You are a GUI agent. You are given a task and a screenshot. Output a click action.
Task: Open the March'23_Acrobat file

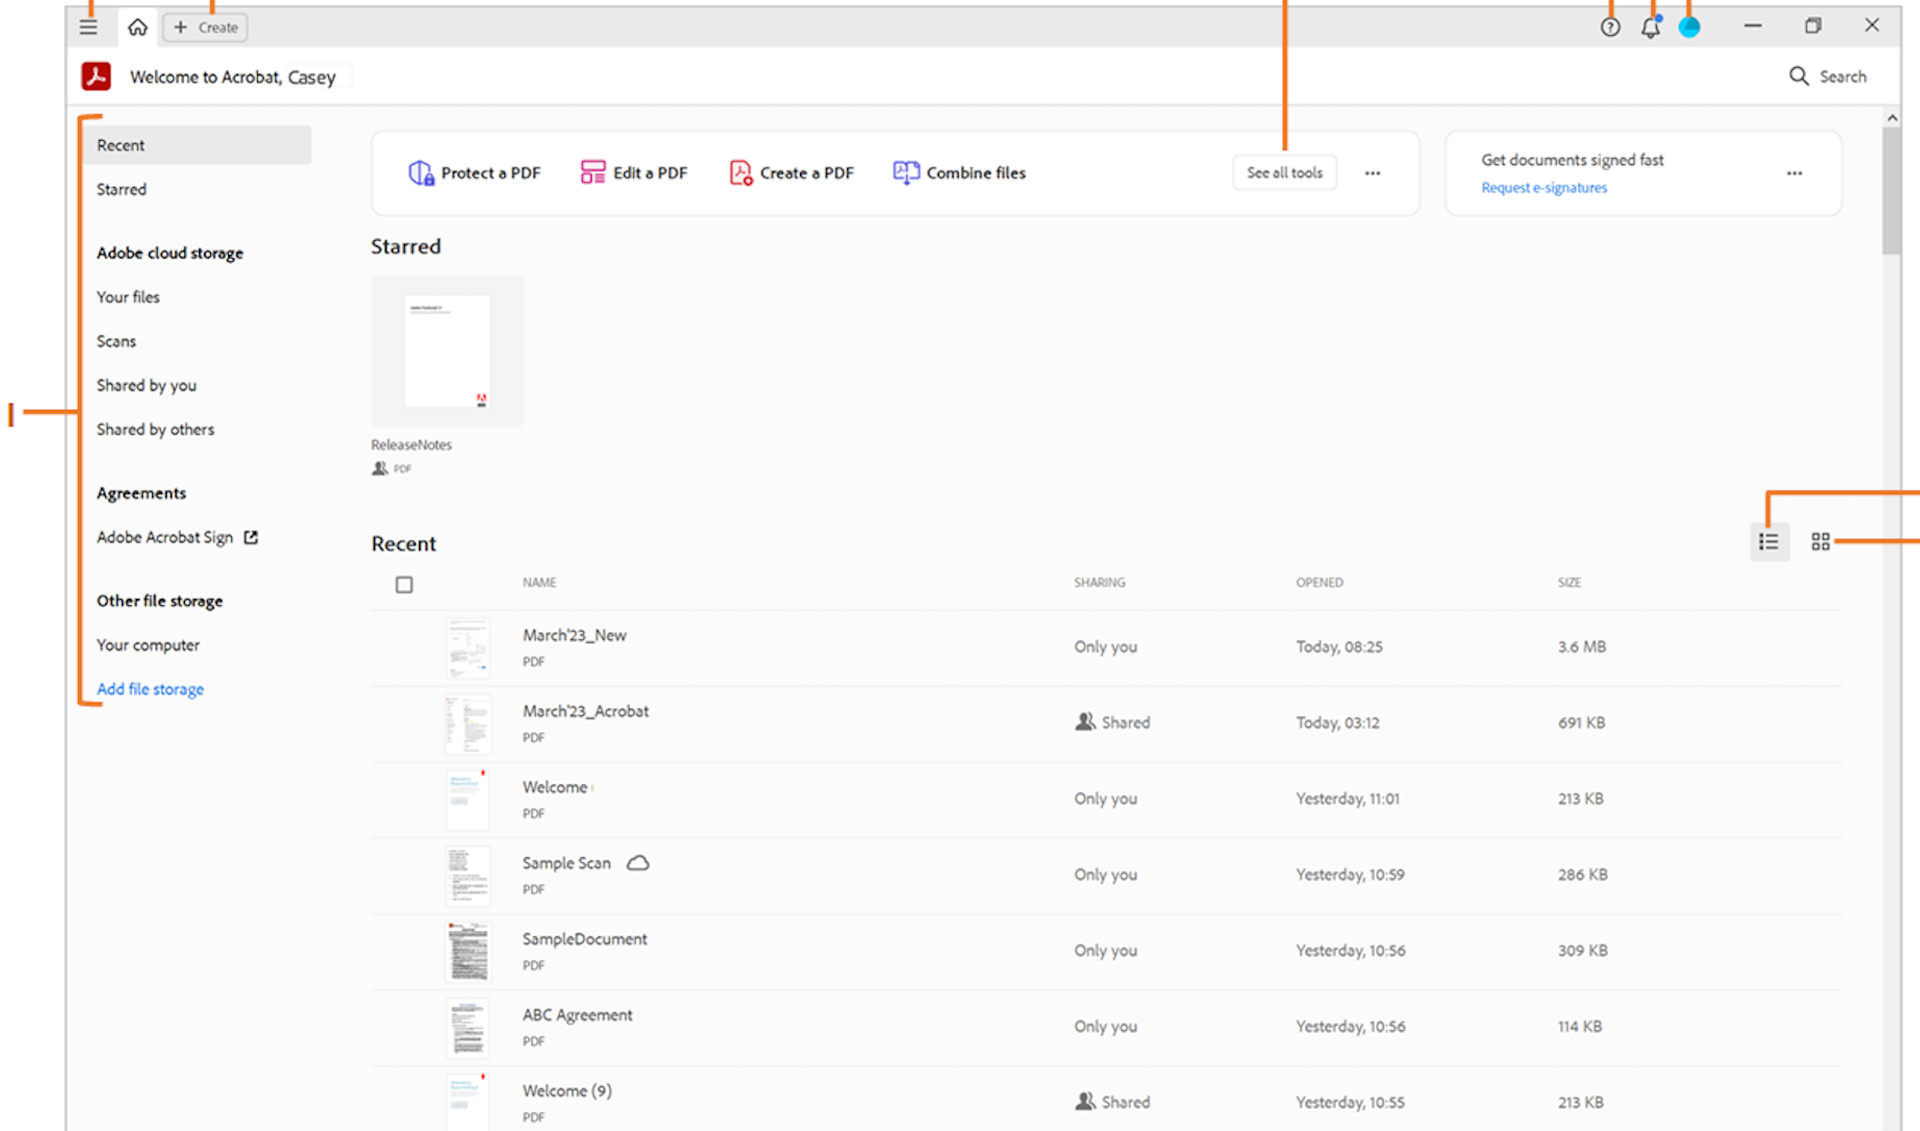pyautogui.click(x=585, y=711)
